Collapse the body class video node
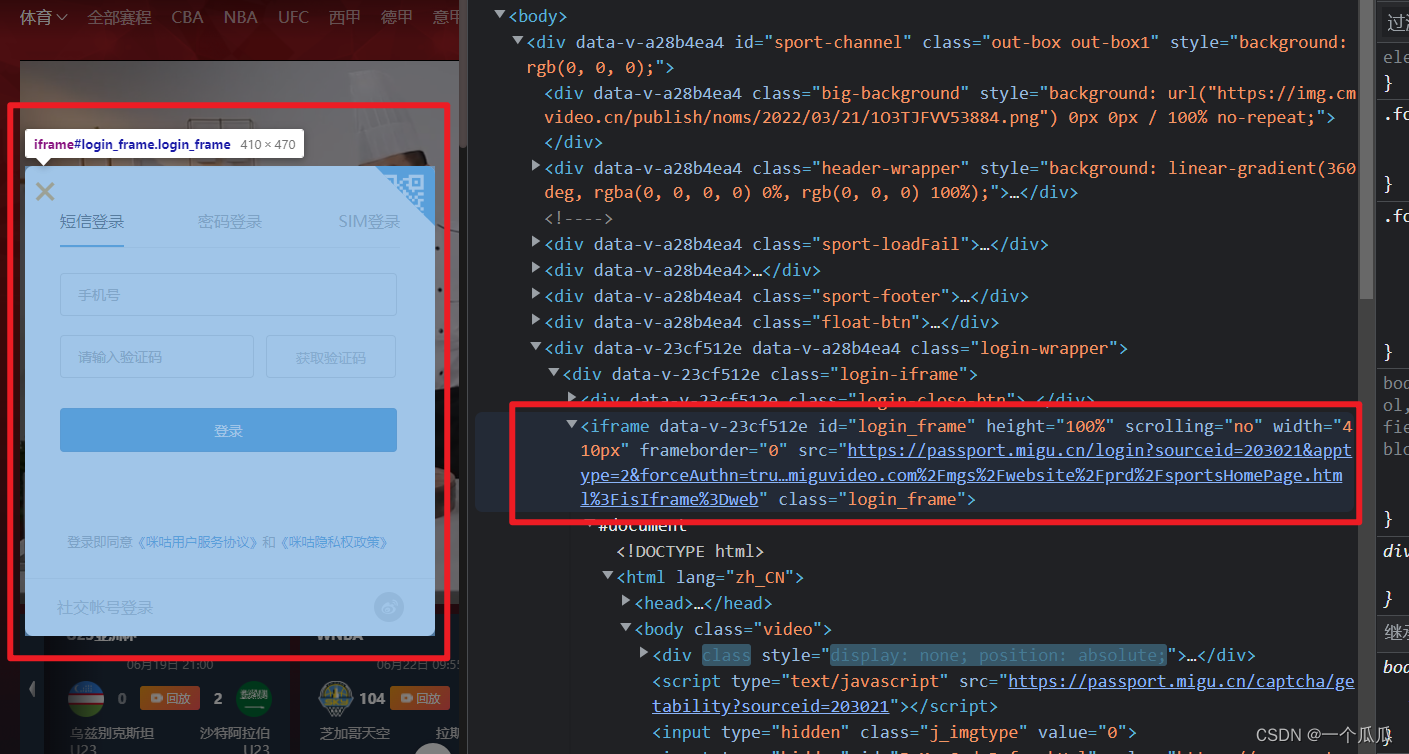This screenshot has width=1409, height=754. [x=626, y=628]
